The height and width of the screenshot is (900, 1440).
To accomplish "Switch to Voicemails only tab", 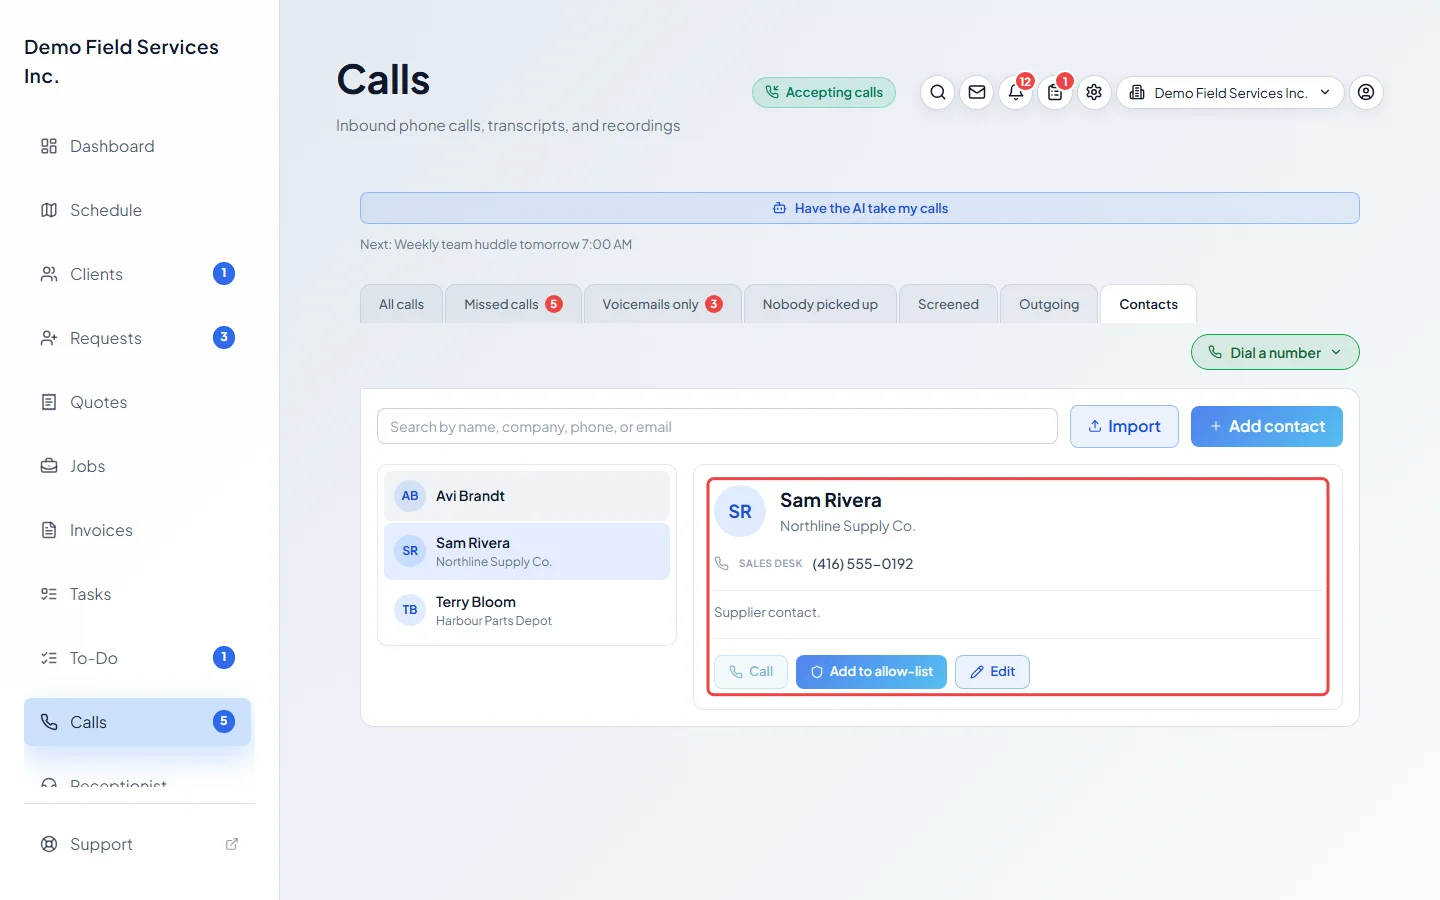I will tap(662, 304).
